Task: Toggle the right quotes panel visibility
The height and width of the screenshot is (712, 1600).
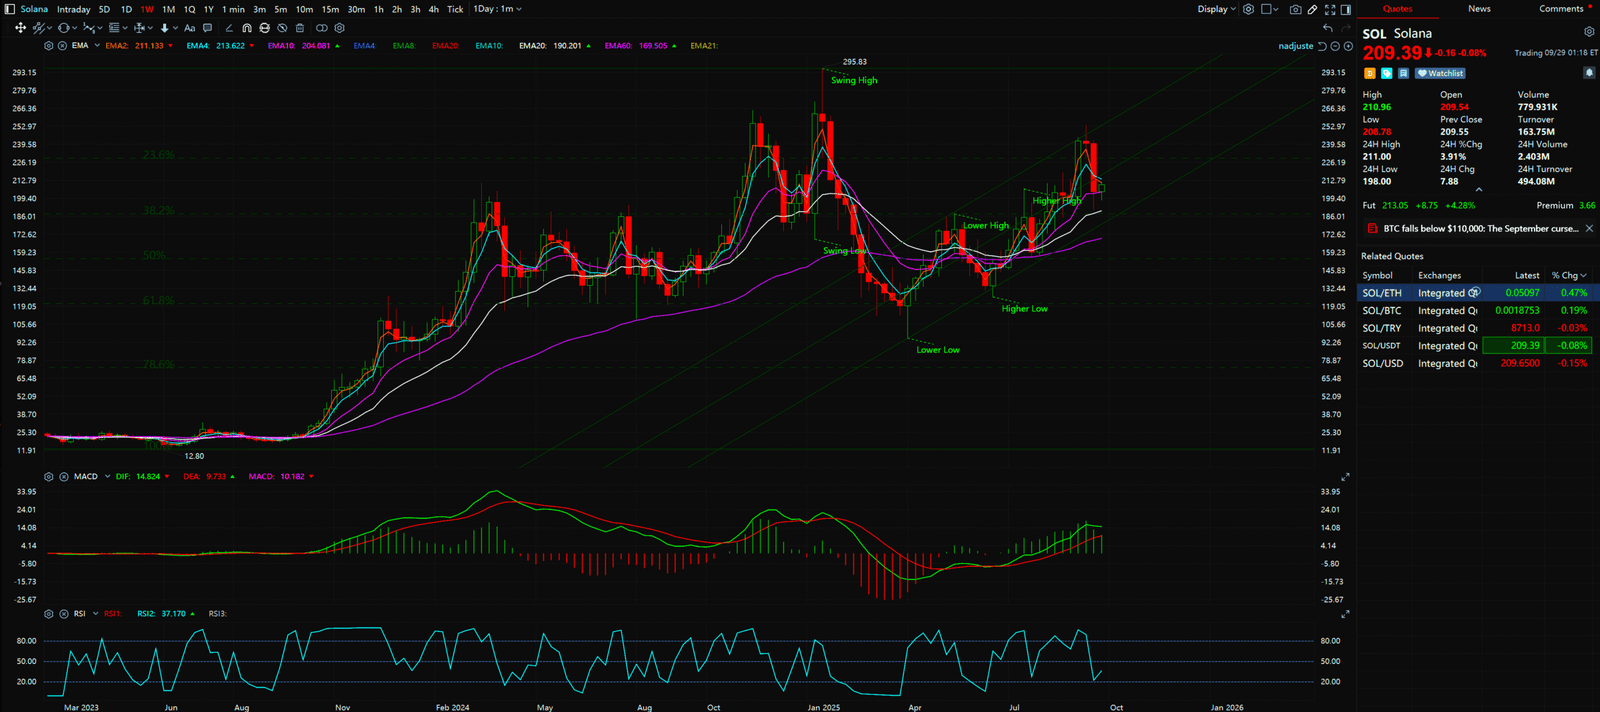Action: pyautogui.click(x=1346, y=9)
